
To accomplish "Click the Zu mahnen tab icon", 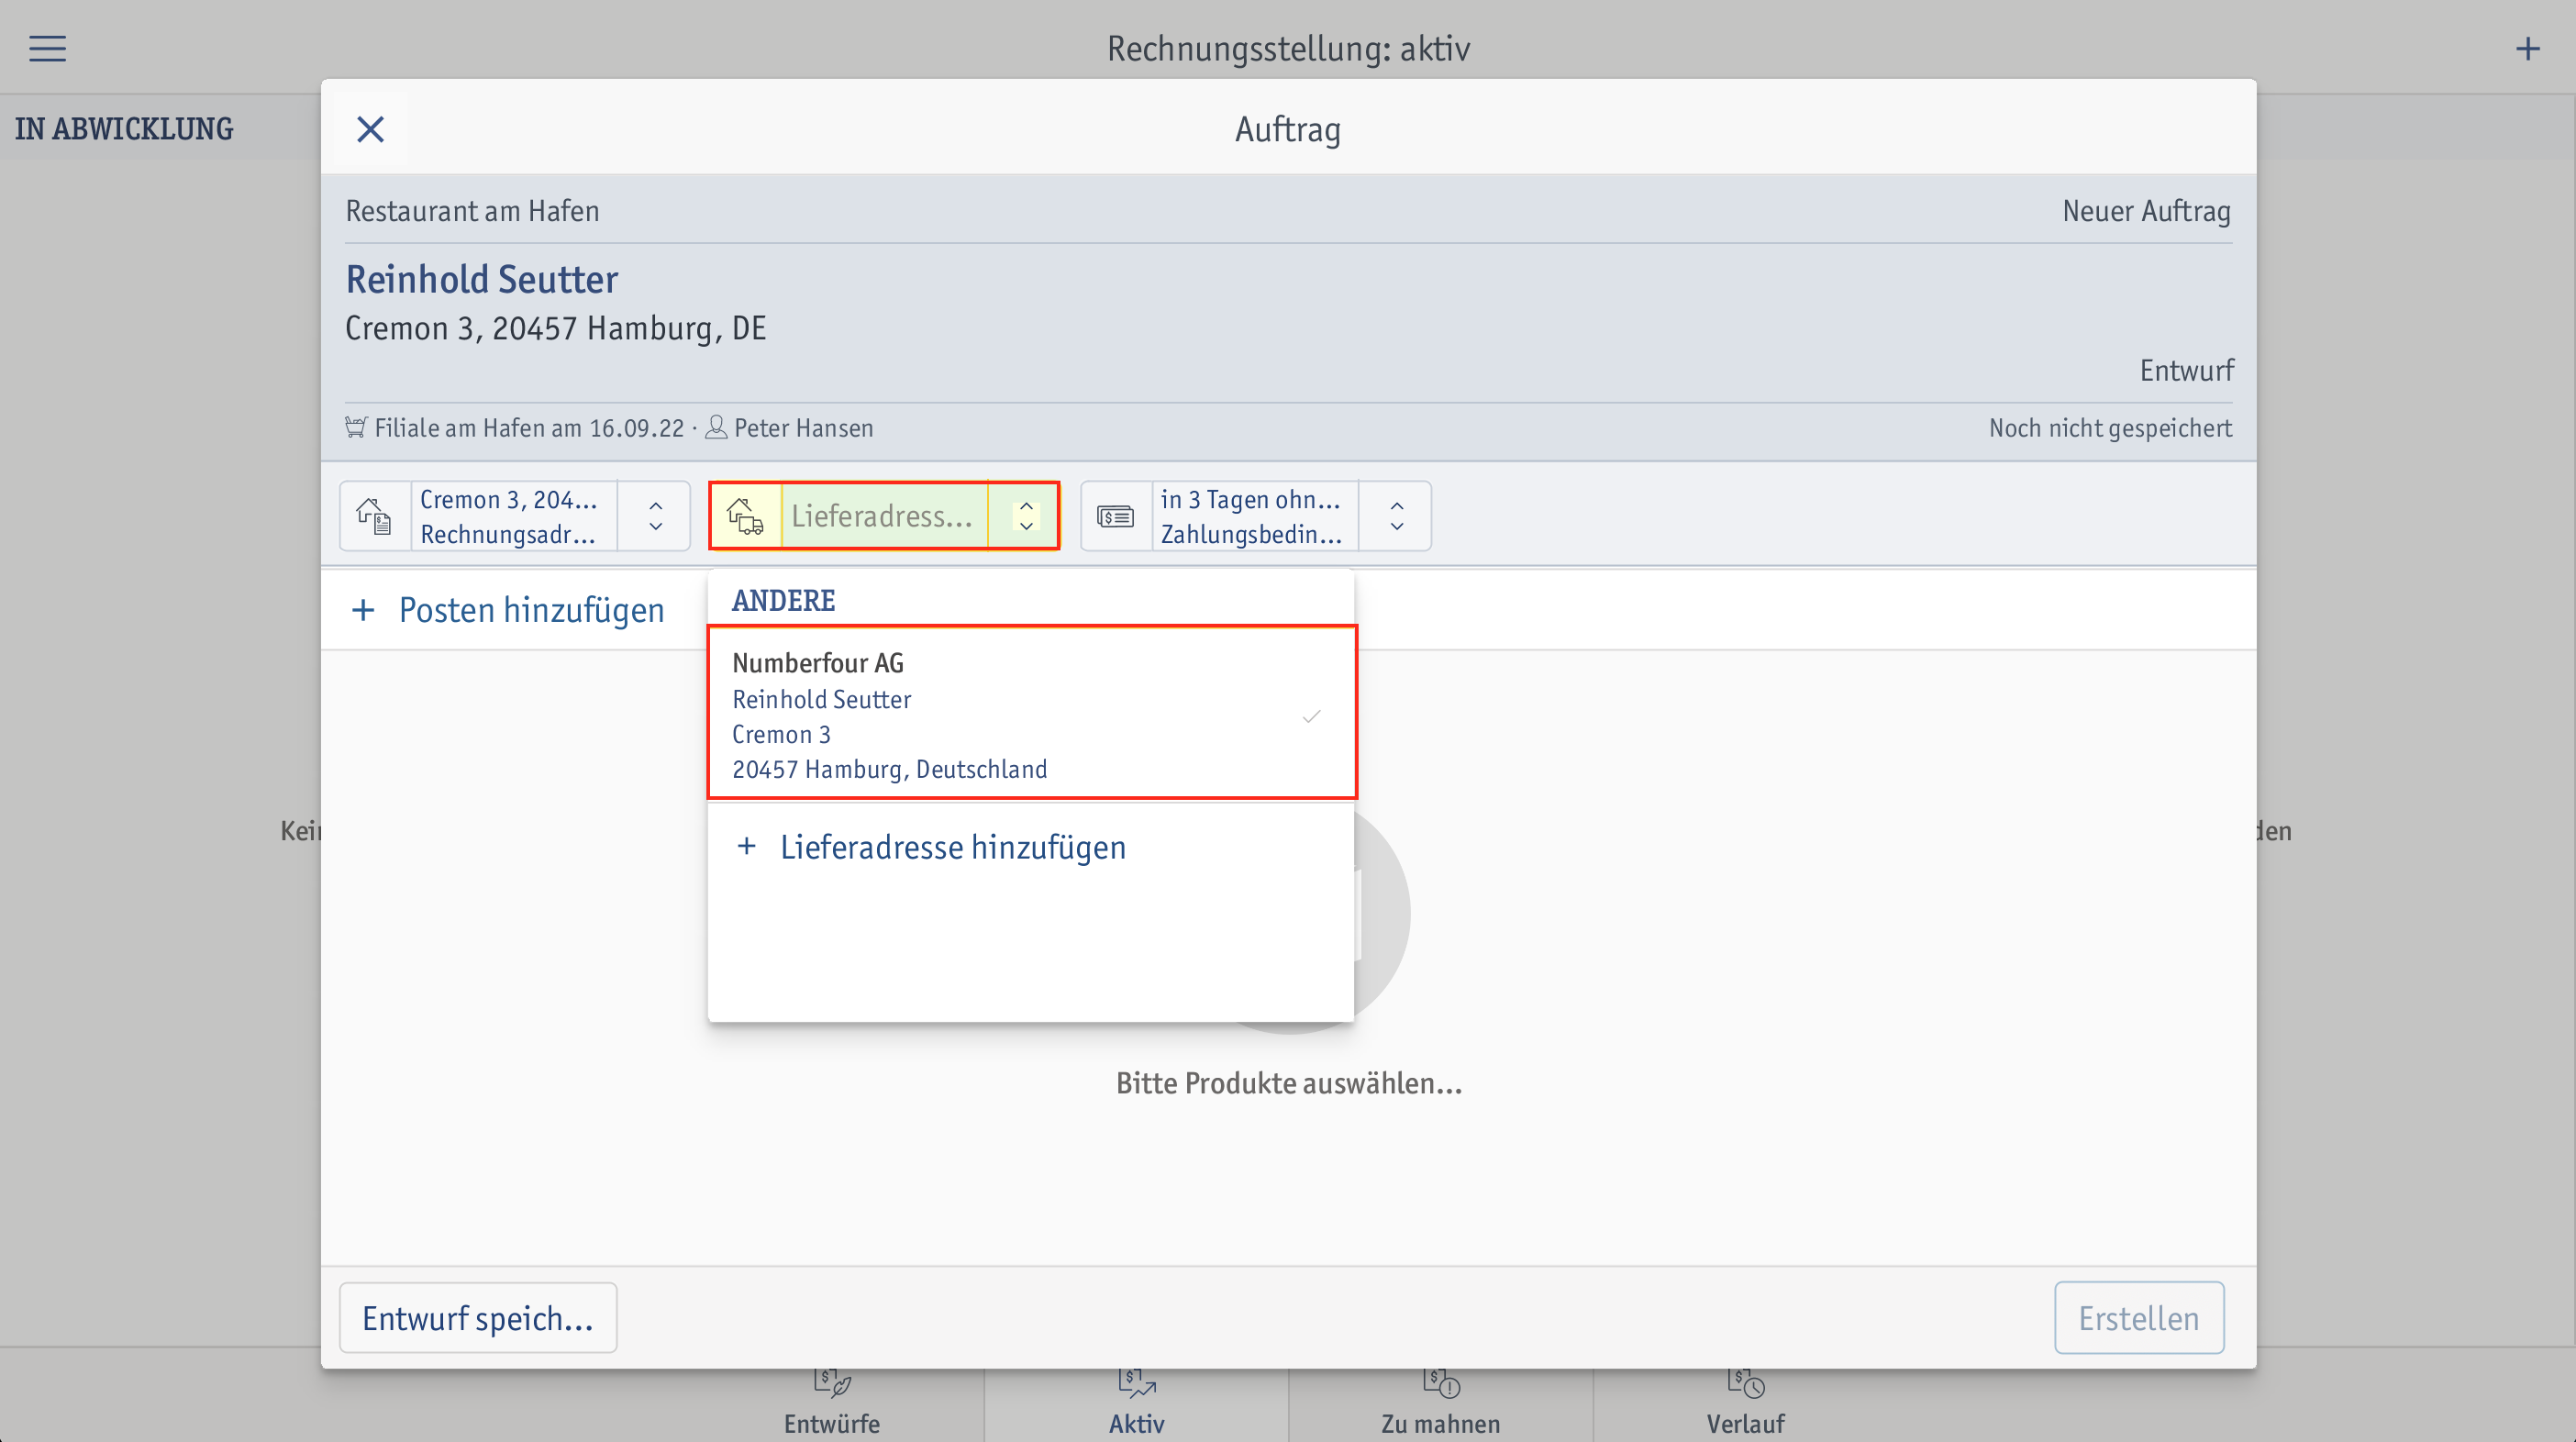I will coord(1441,1383).
